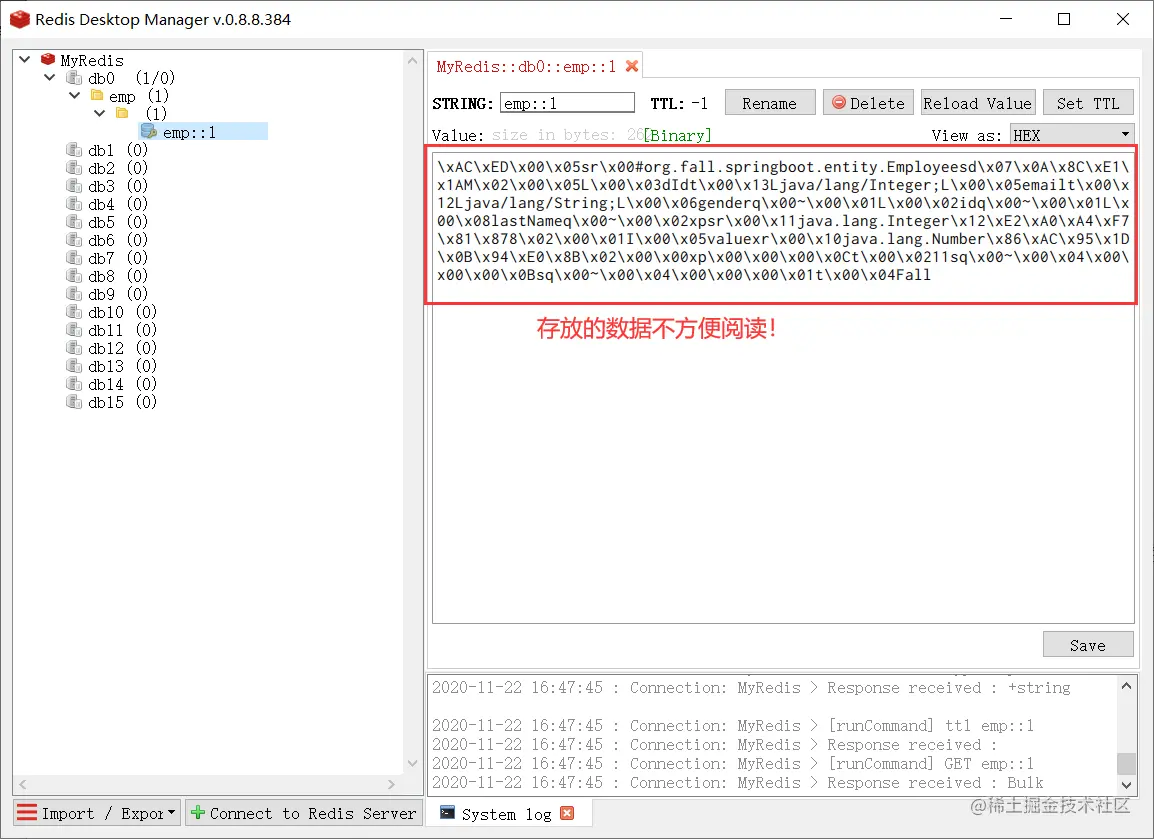Click the Redis Desktop Manager title icon
The height and width of the screenshot is (839, 1154).
(x=19, y=19)
